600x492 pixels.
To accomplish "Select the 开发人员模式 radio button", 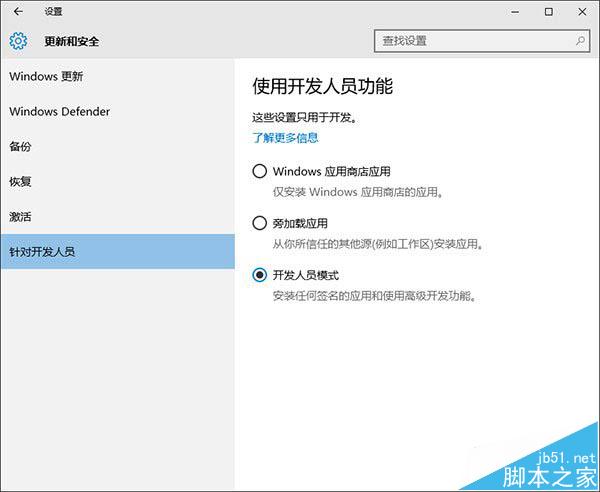I will tap(259, 275).
